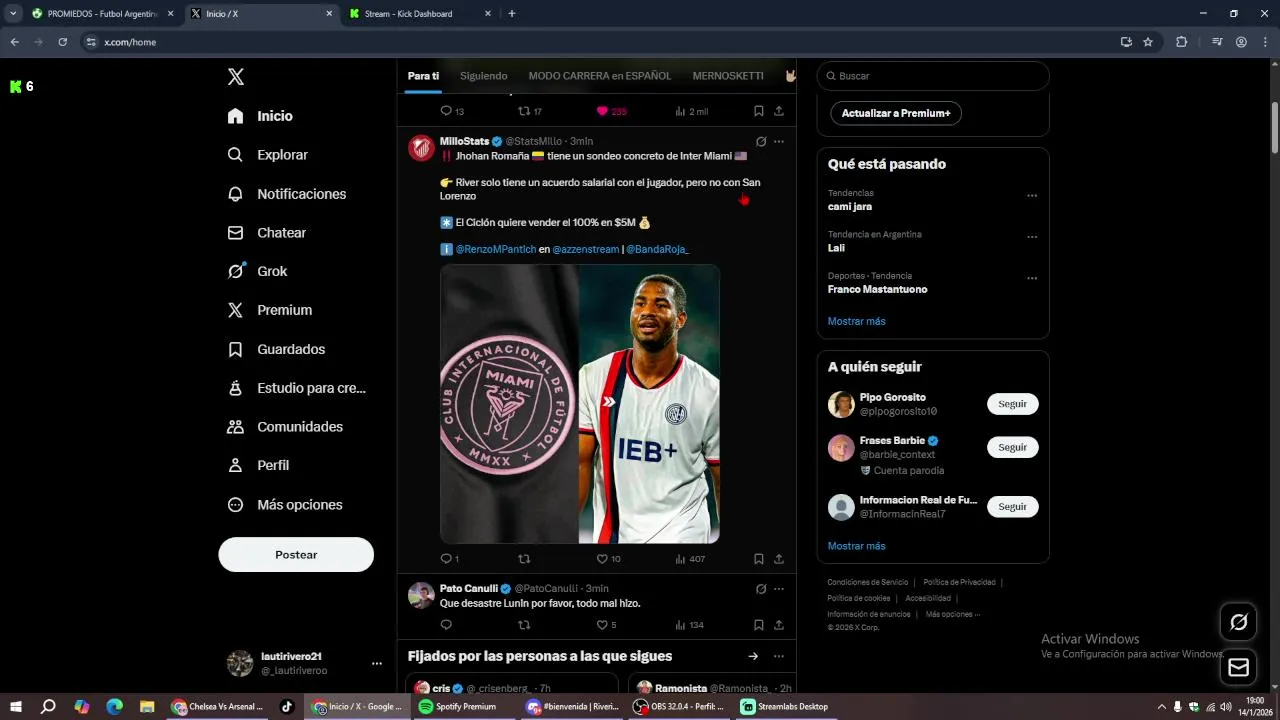Image resolution: width=1280 pixels, height=720 pixels.
Task: Open more options on MilloStats post
Action: (779, 142)
